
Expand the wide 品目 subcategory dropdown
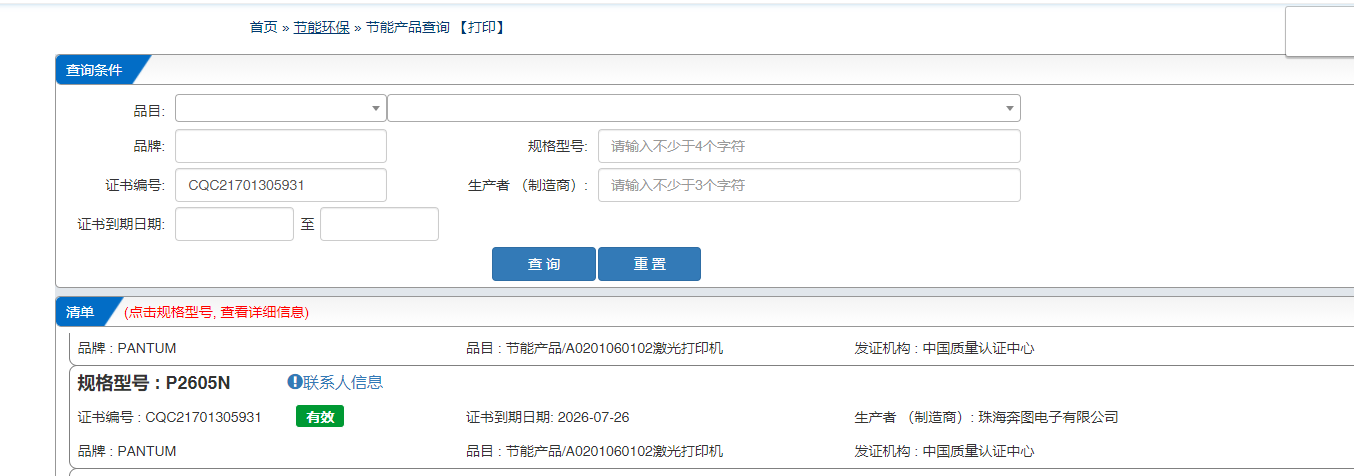(704, 108)
